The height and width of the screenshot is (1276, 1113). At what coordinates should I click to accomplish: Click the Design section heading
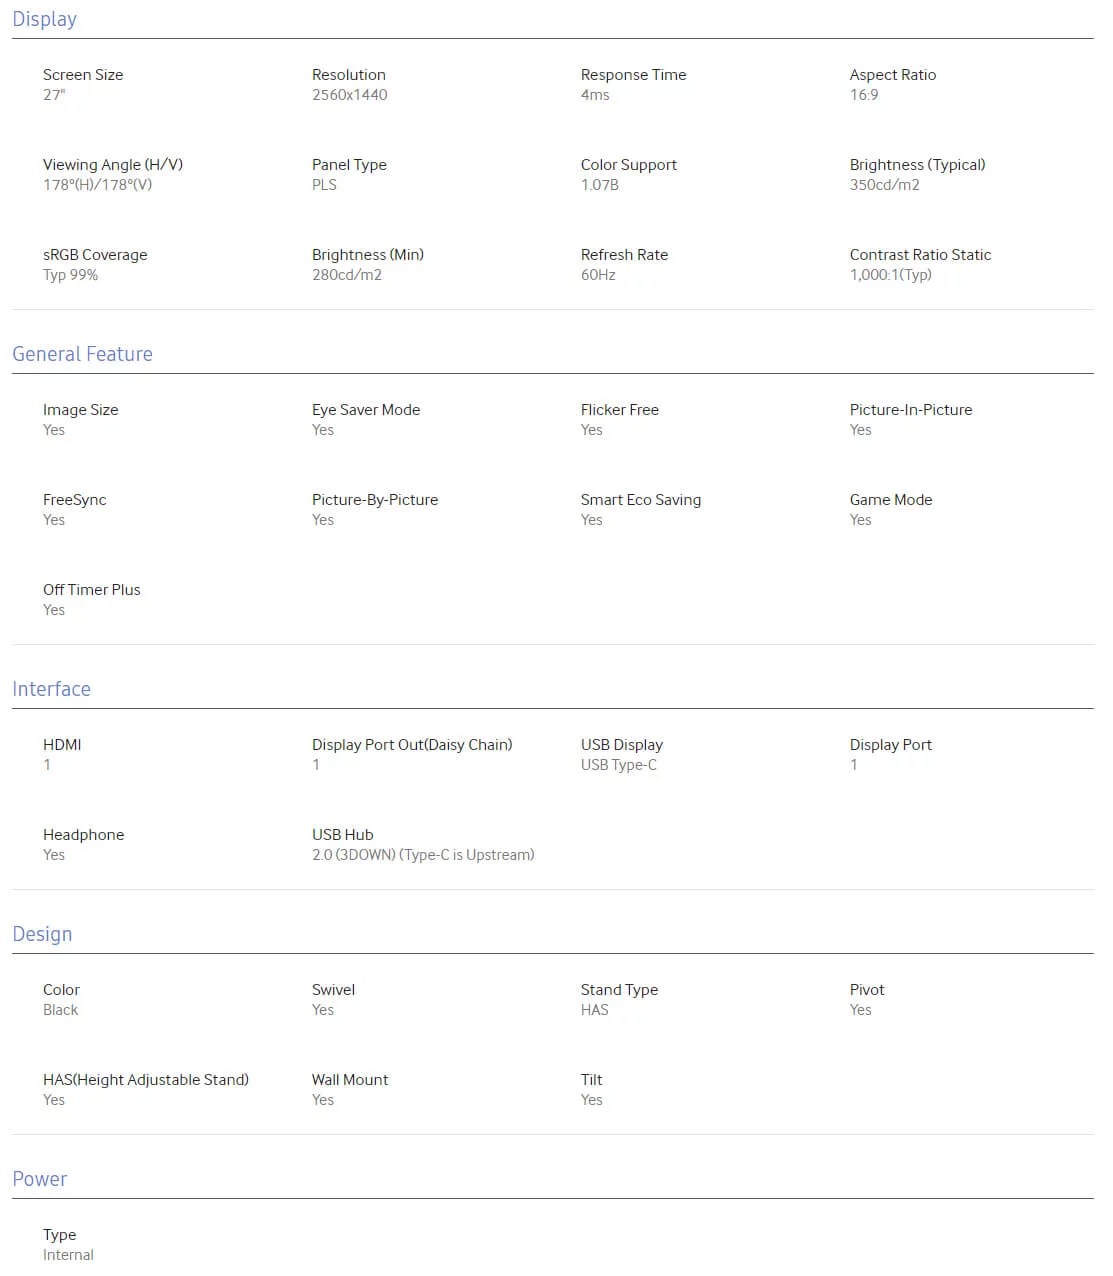[x=42, y=934]
